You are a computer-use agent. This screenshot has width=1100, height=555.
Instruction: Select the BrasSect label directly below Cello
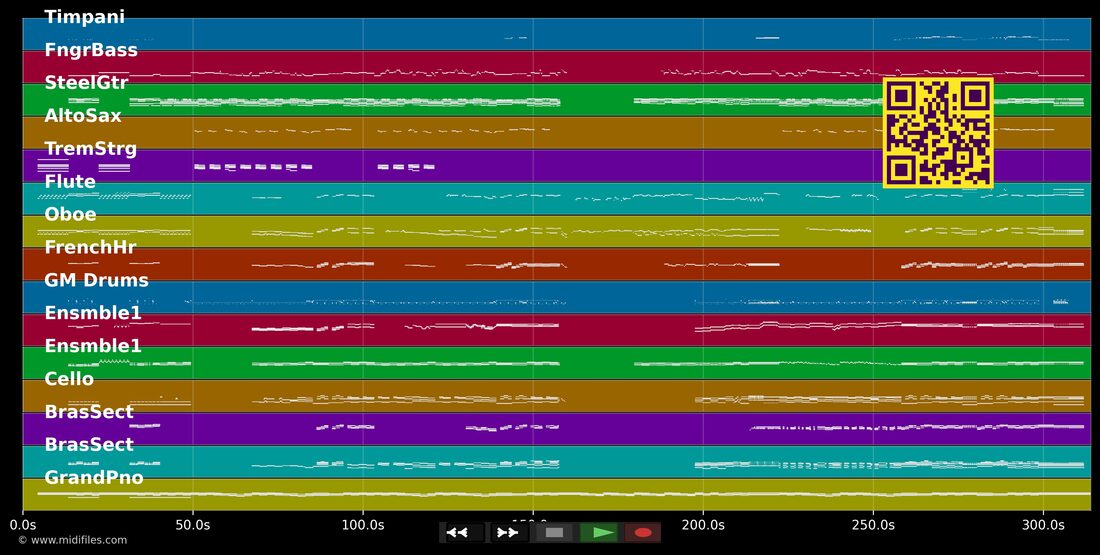click(x=88, y=412)
